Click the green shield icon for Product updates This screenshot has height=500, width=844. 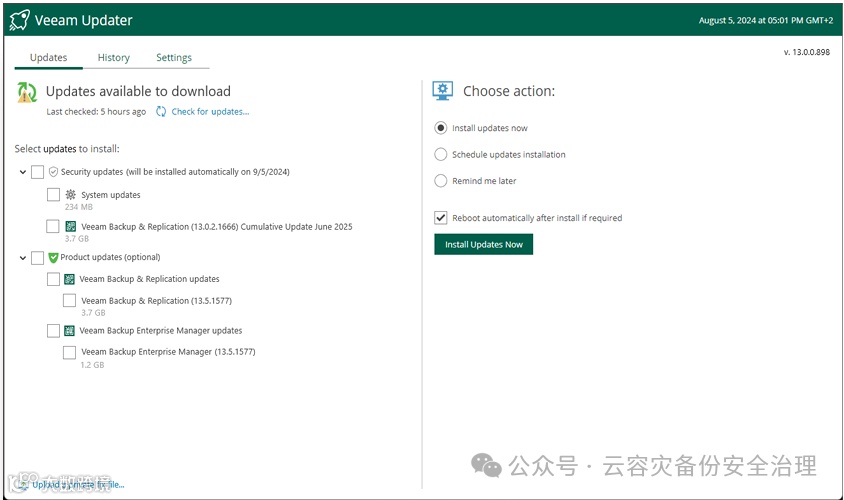(53, 257)
